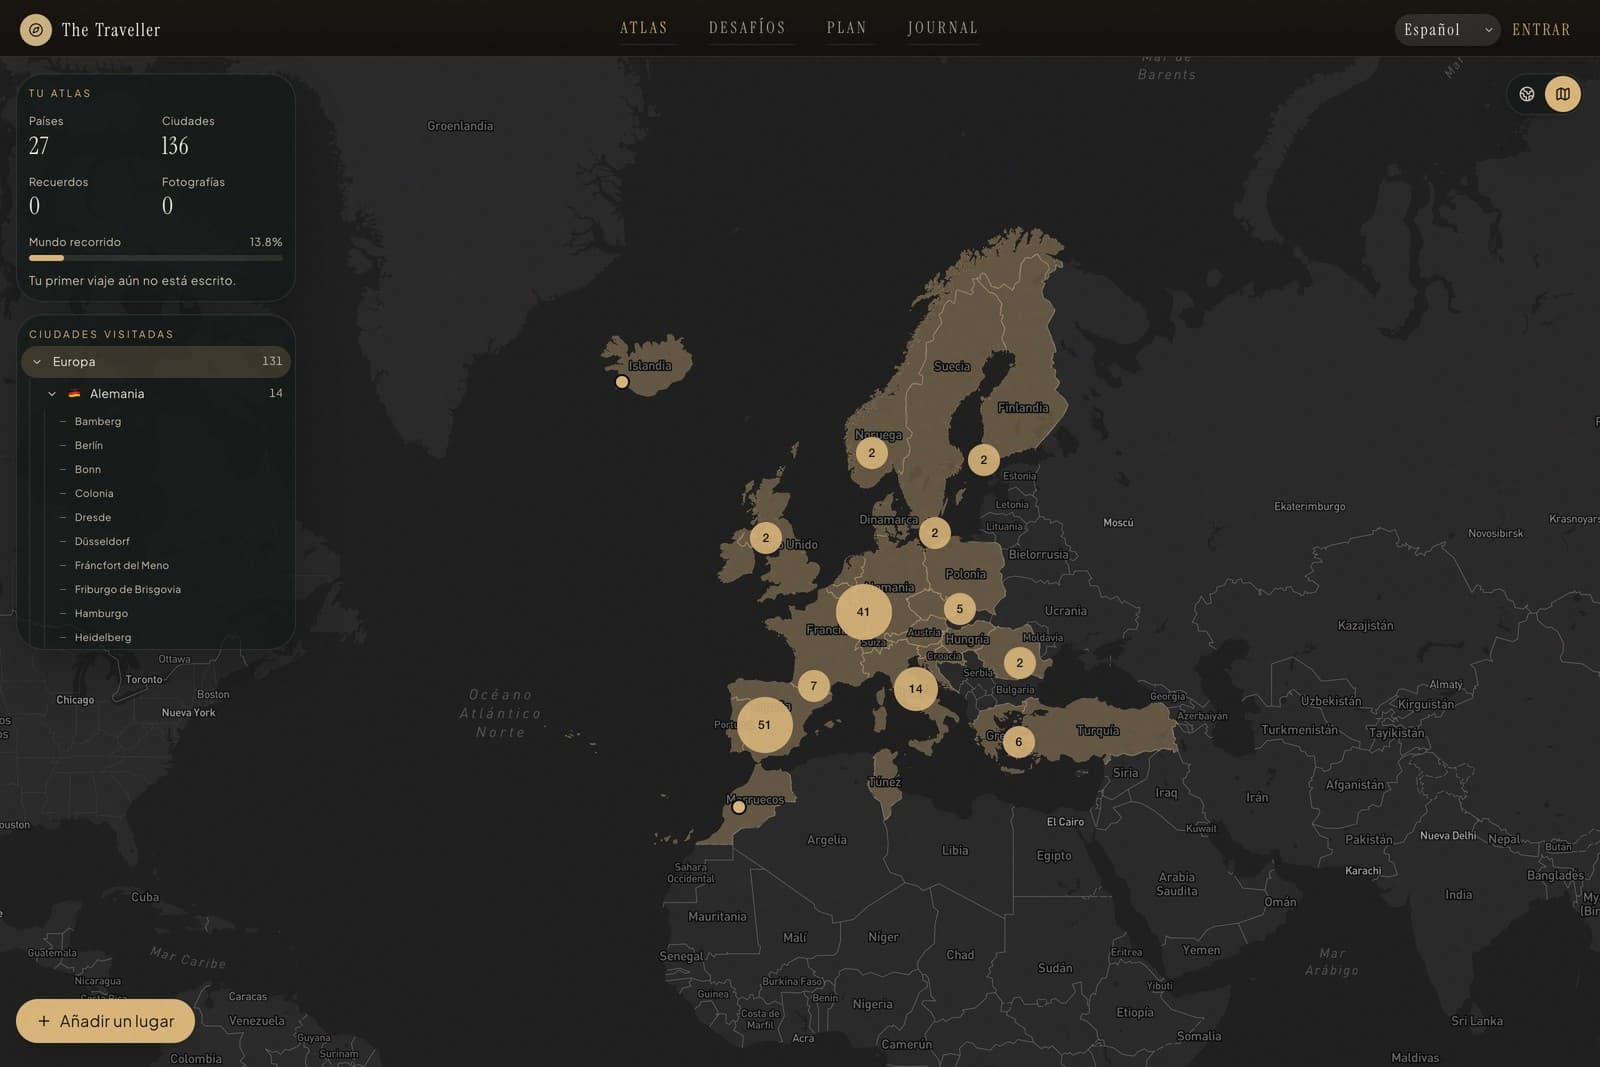Viewport: 1600px width, 1067px height.
Task: Collapse the Europa region row
Action: (x=156, y=361)
